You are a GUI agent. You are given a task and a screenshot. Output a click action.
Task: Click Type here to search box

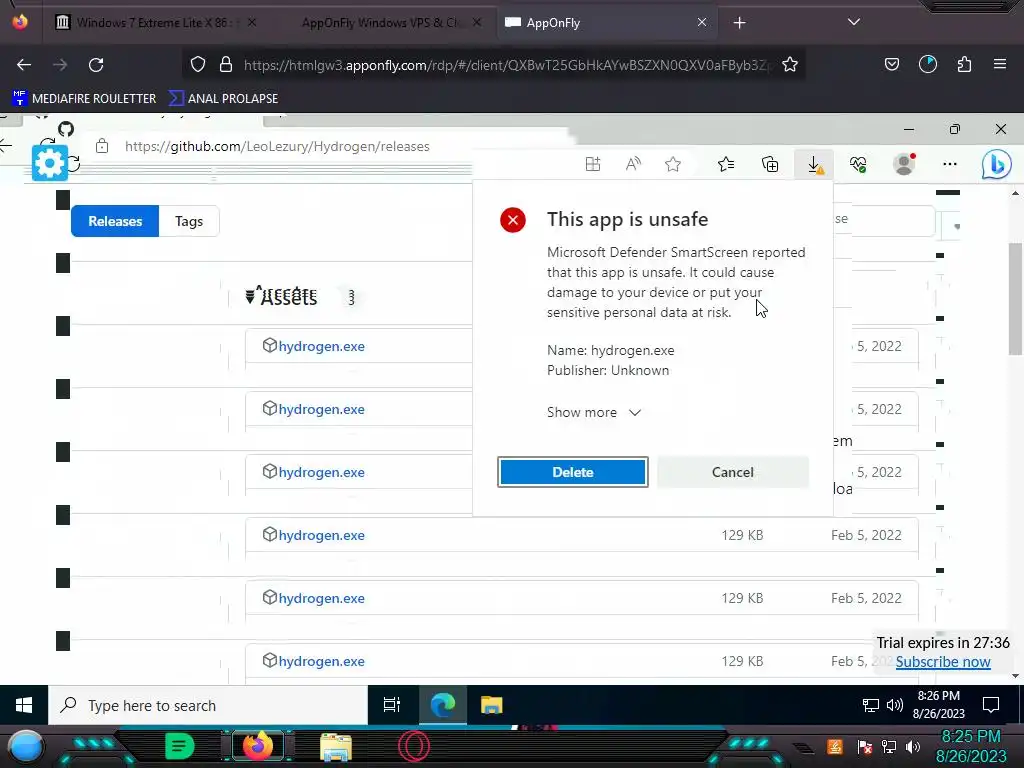click(208, 705)
